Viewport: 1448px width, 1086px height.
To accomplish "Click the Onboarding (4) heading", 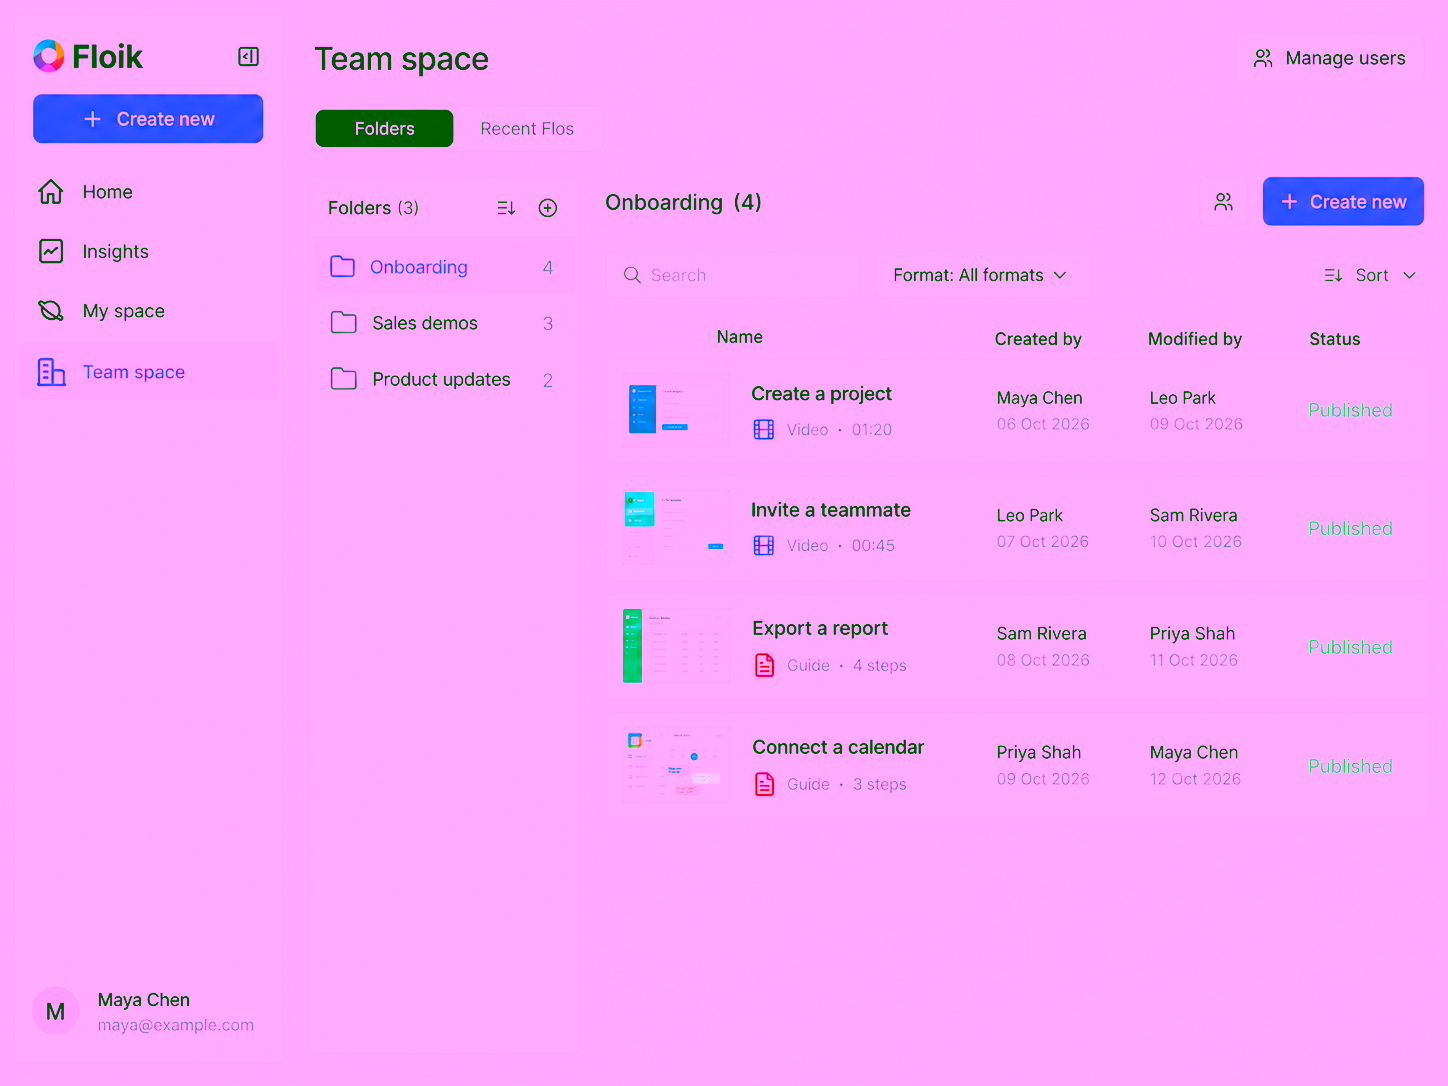I will [683, 202].
